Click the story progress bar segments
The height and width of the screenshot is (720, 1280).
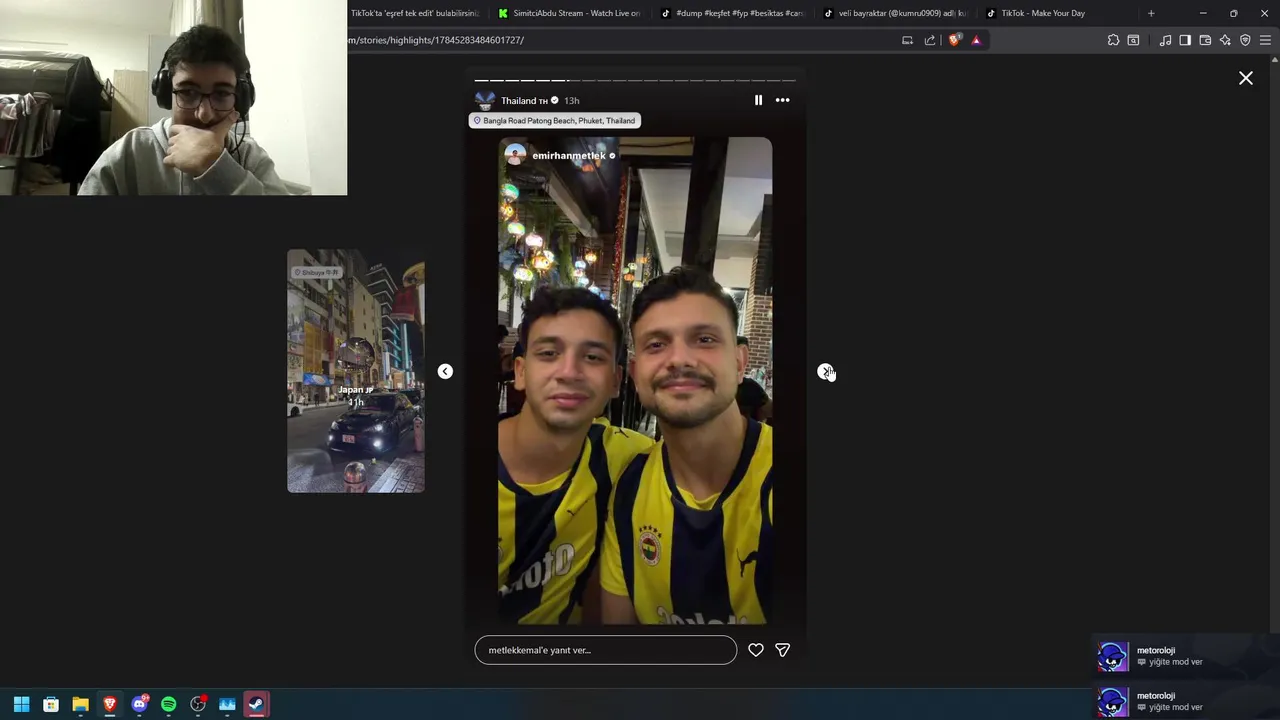pyautogui.click(x=635, y=80)
